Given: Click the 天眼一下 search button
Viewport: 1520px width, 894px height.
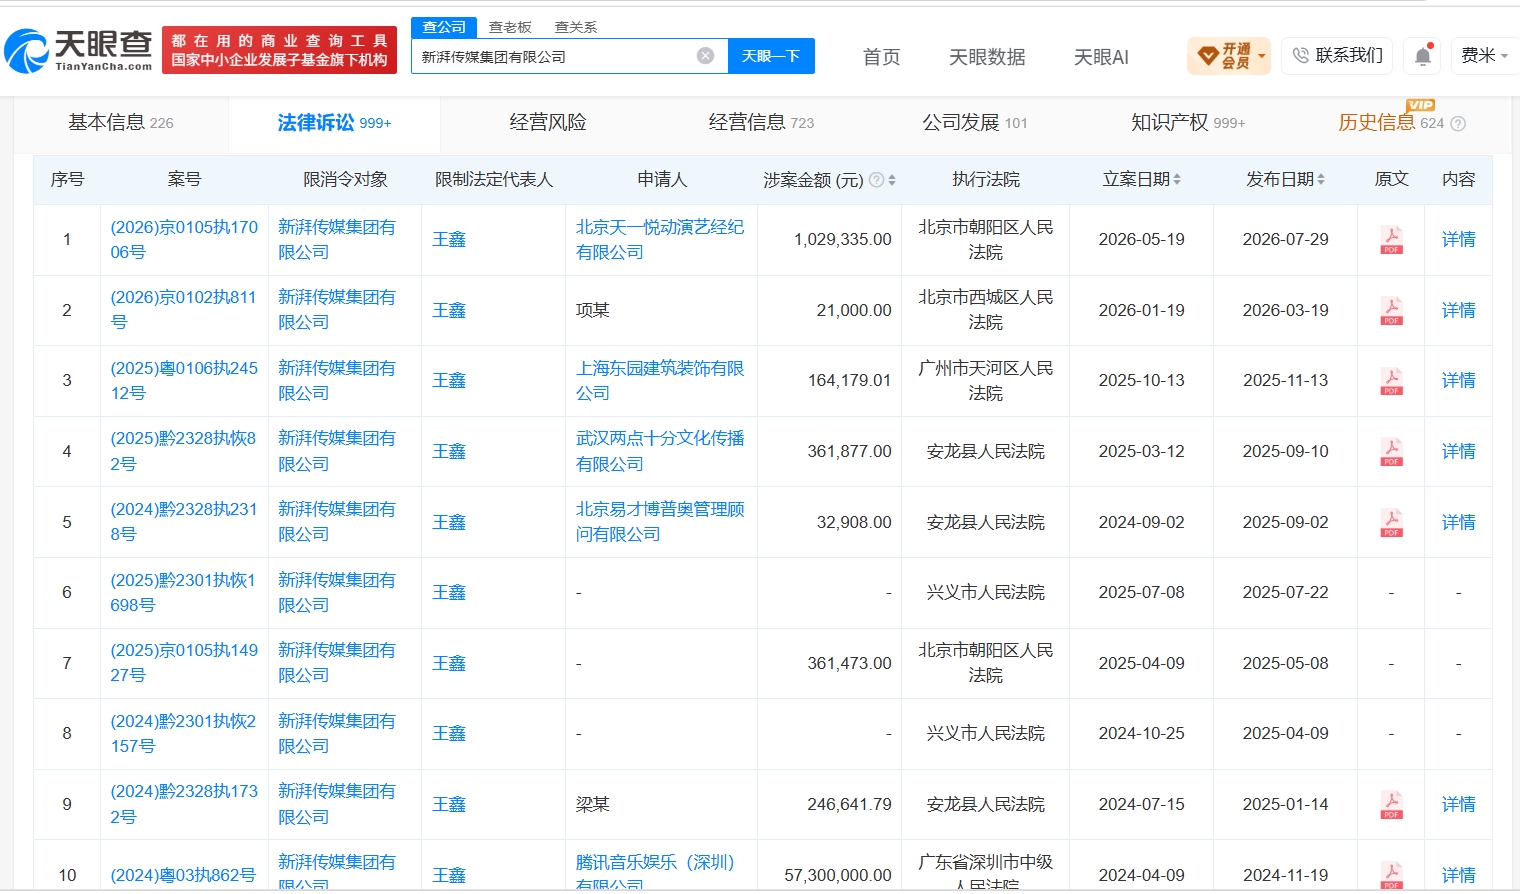Looking at the screenshot, I should click(771, 56).
